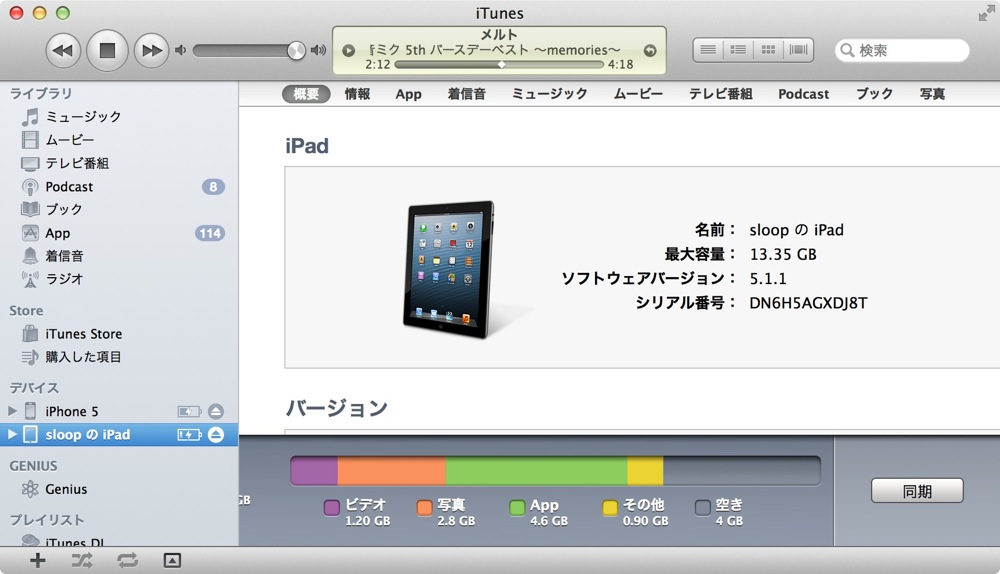1000x574 pixels.
Task: Expand the sloop の iPad device triangle
Action: 12,434
